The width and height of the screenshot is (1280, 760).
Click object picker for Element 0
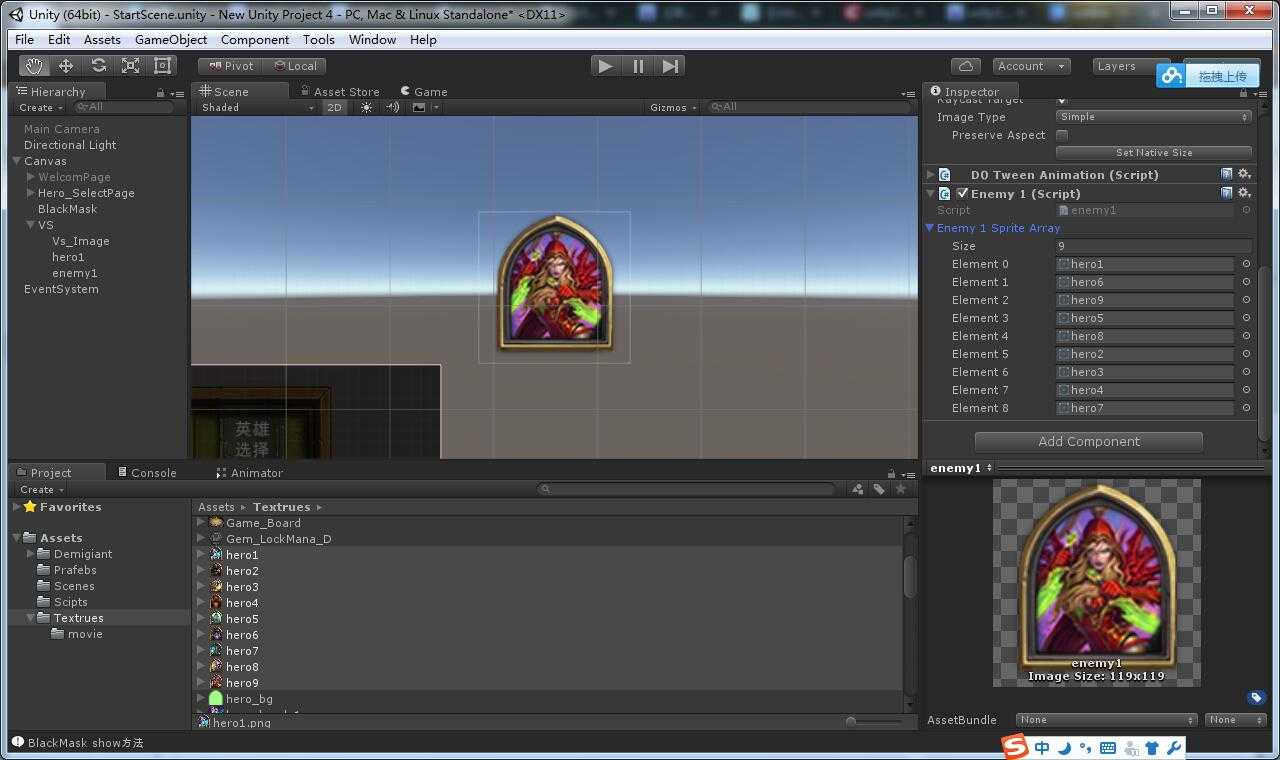click(1246, 264)
